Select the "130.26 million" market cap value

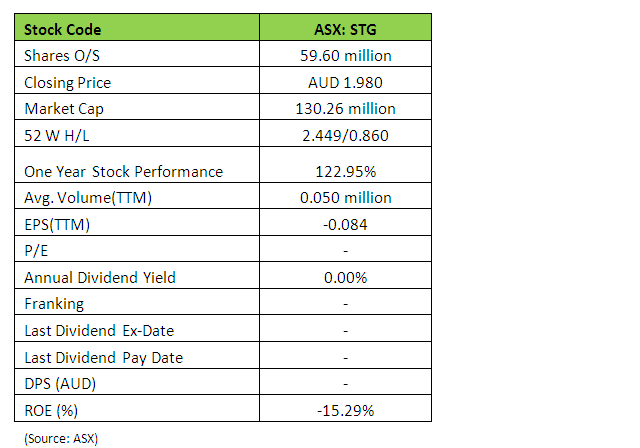point(345,108)
